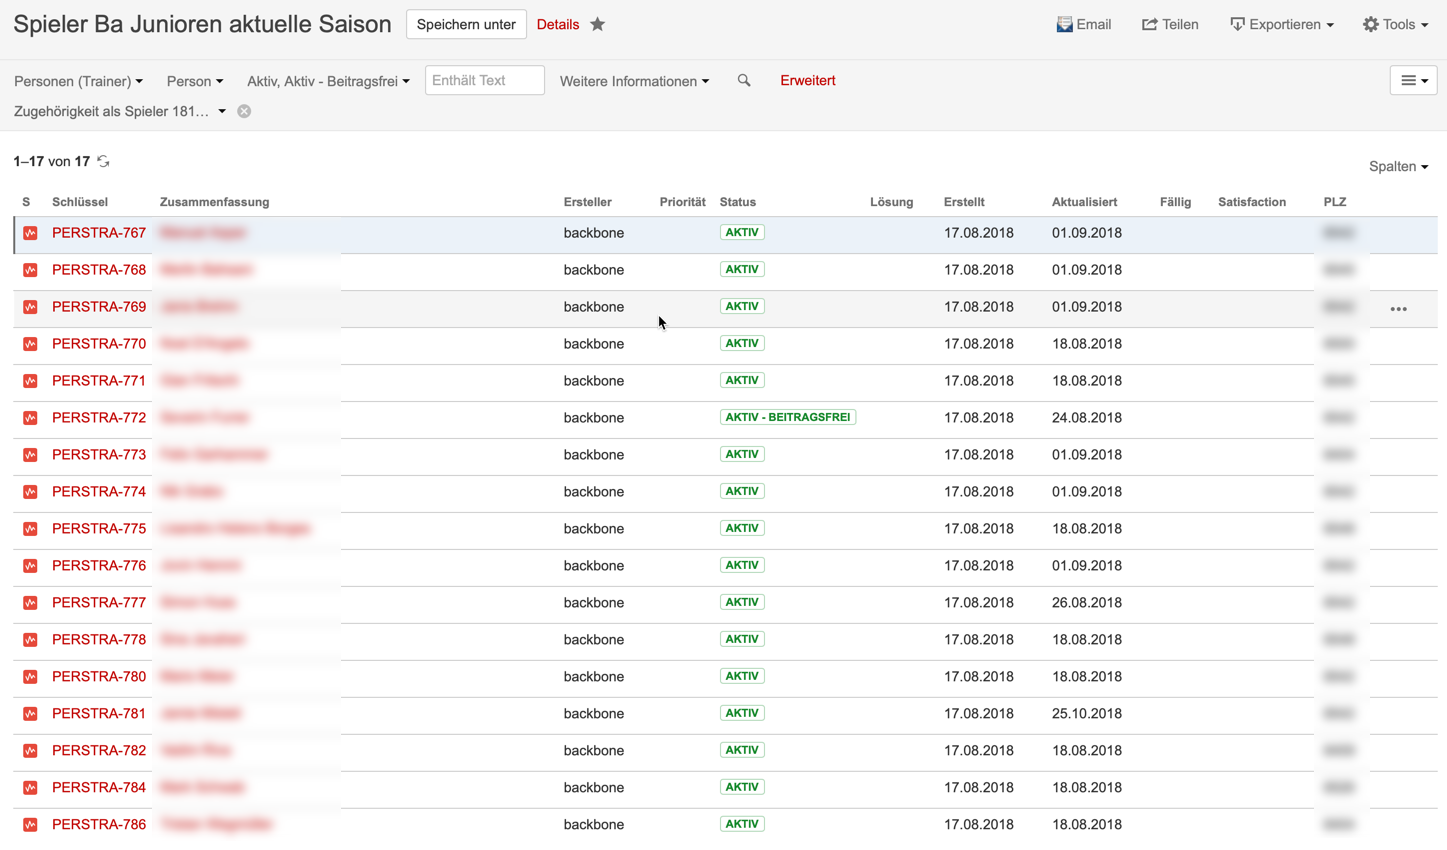
Task: Sort by the Aktualisiert column header
Action: [1084, 202]
